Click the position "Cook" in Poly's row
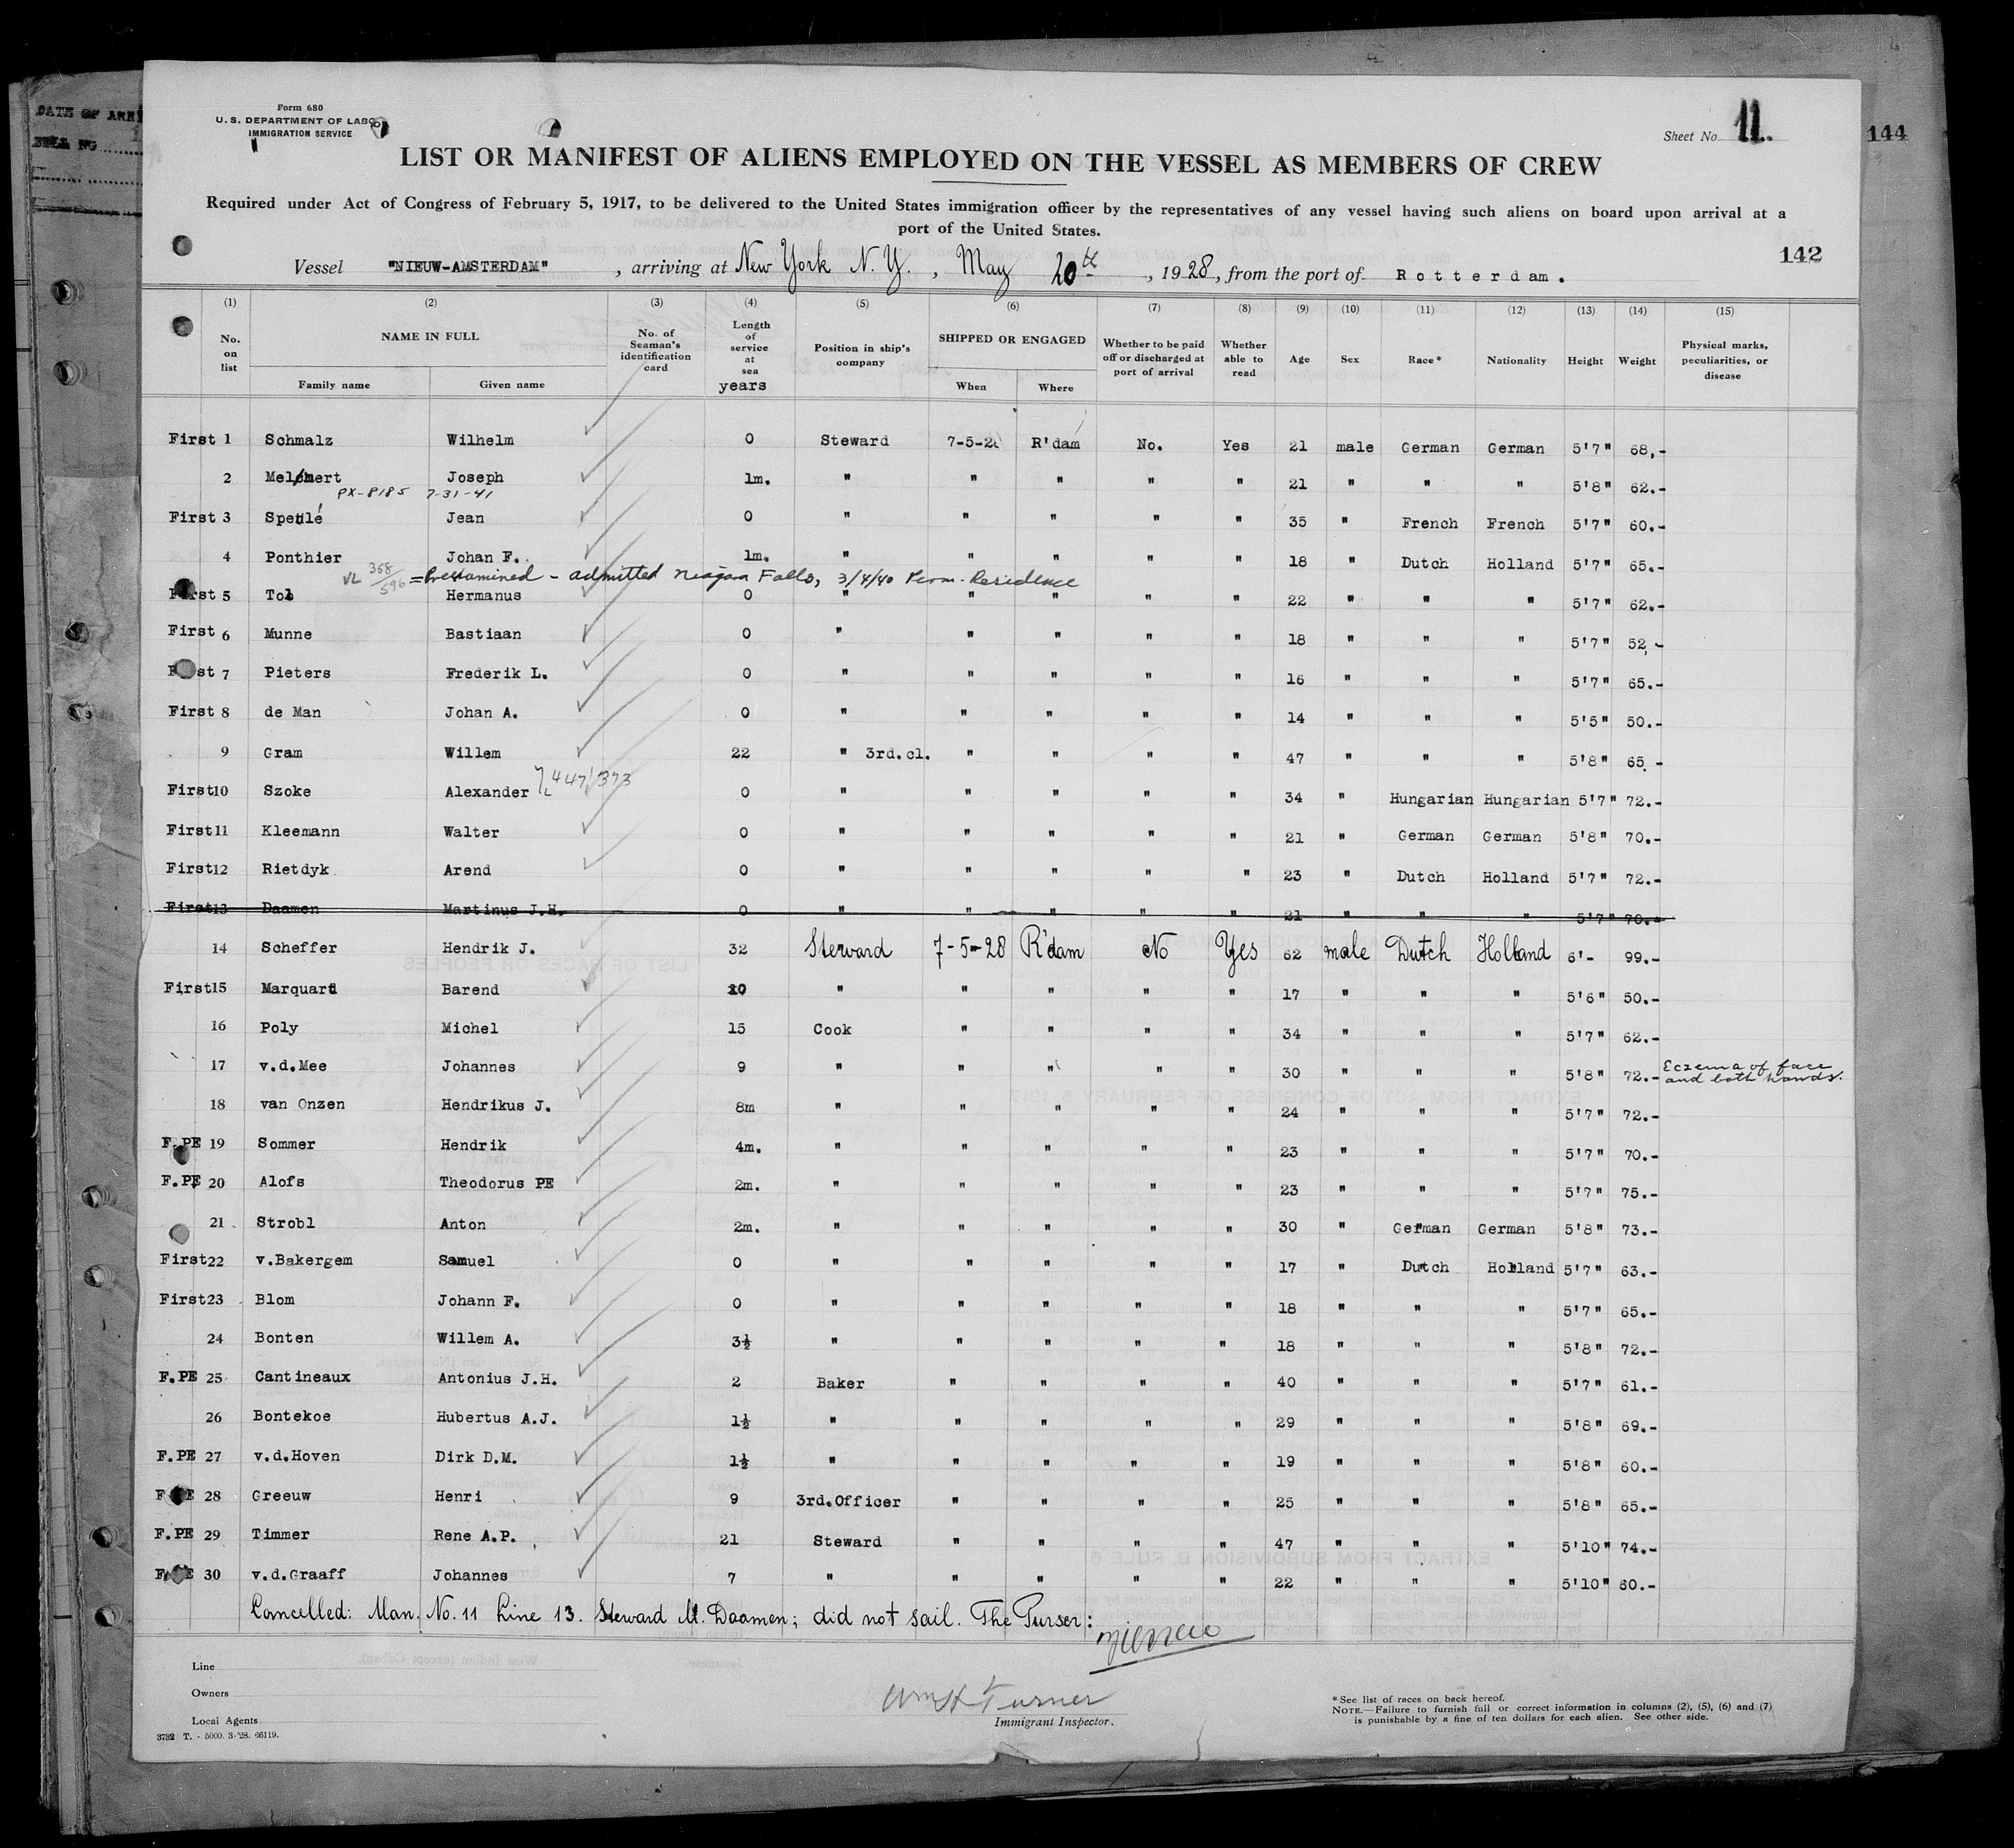Viewport: 2014px width, 1848px height. 832,1028
